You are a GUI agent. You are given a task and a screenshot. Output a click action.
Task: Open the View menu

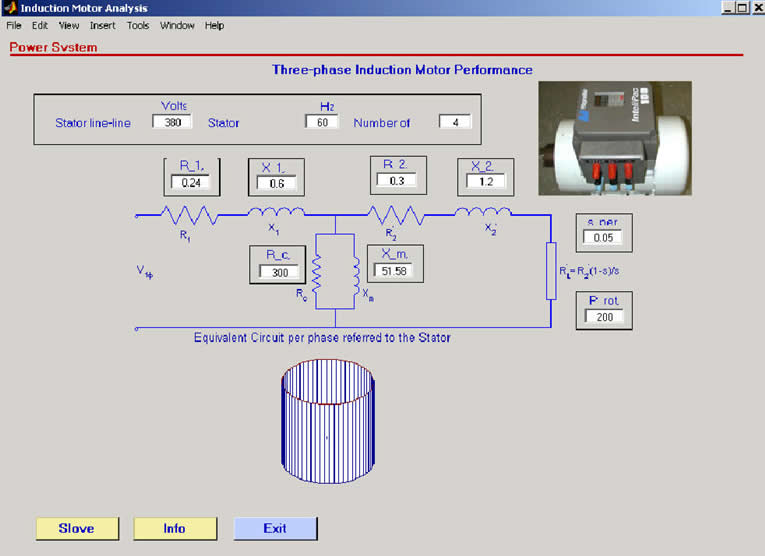pyautogui.click(x=69, y=25)
